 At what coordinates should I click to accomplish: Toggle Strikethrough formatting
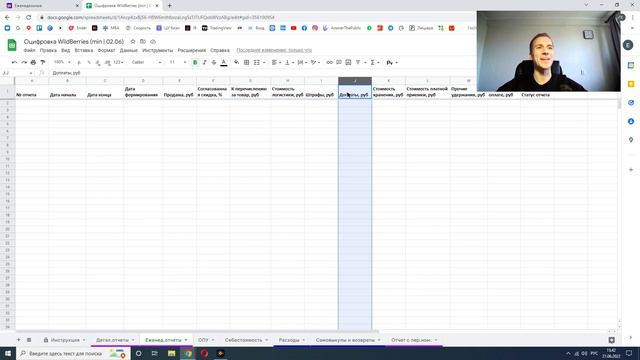point(214,62)
